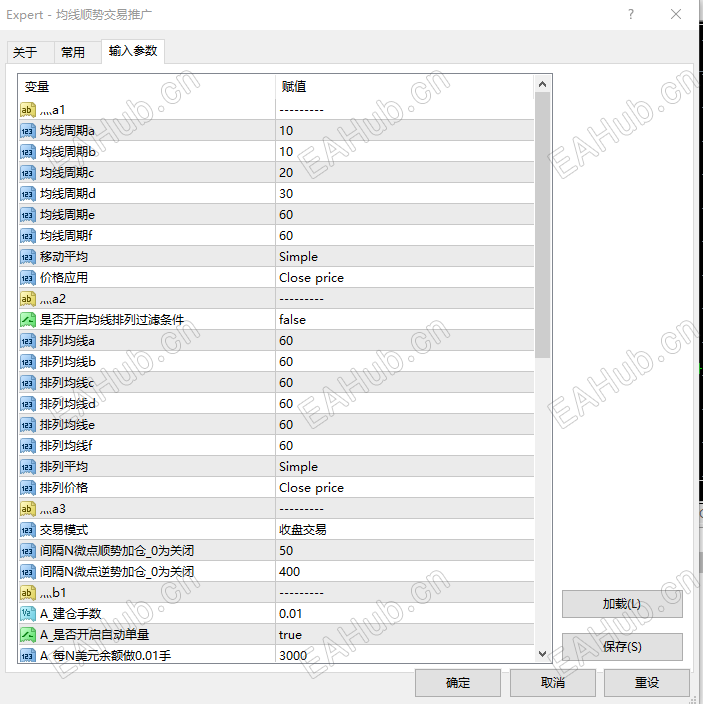Edit the value 3000 of A_每N美元余额

pos(404,656)
